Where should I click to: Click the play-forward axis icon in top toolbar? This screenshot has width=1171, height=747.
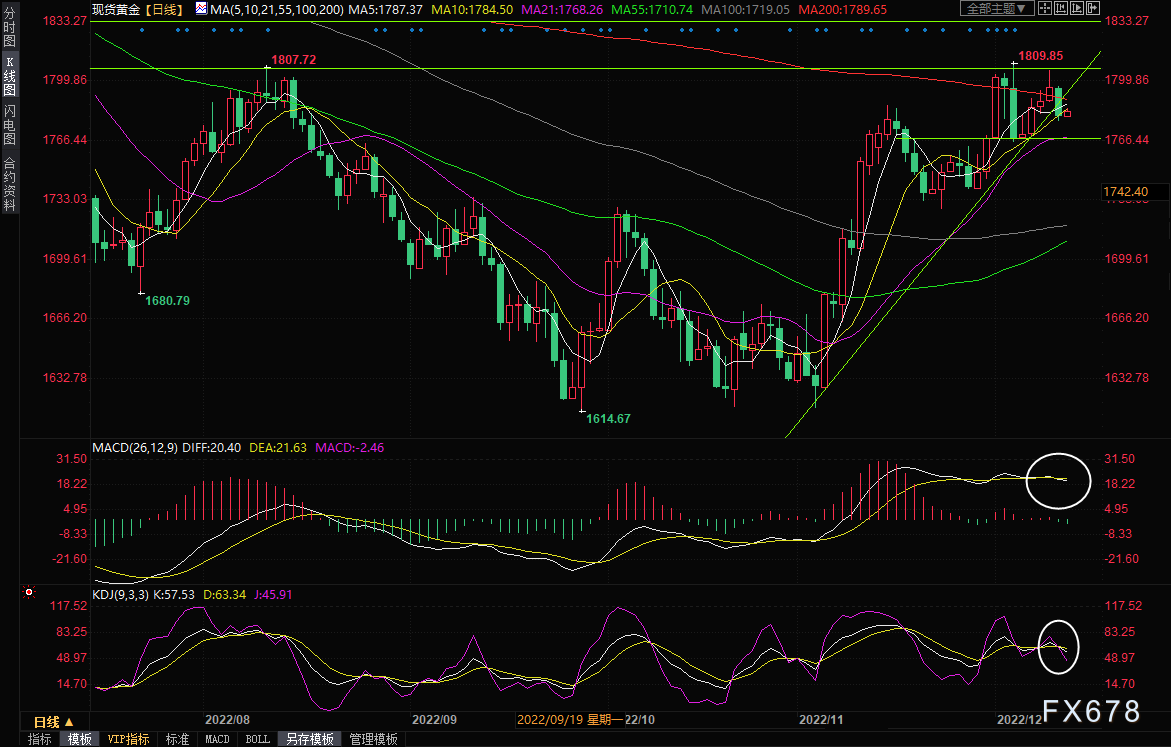[x=1077, y=8]
